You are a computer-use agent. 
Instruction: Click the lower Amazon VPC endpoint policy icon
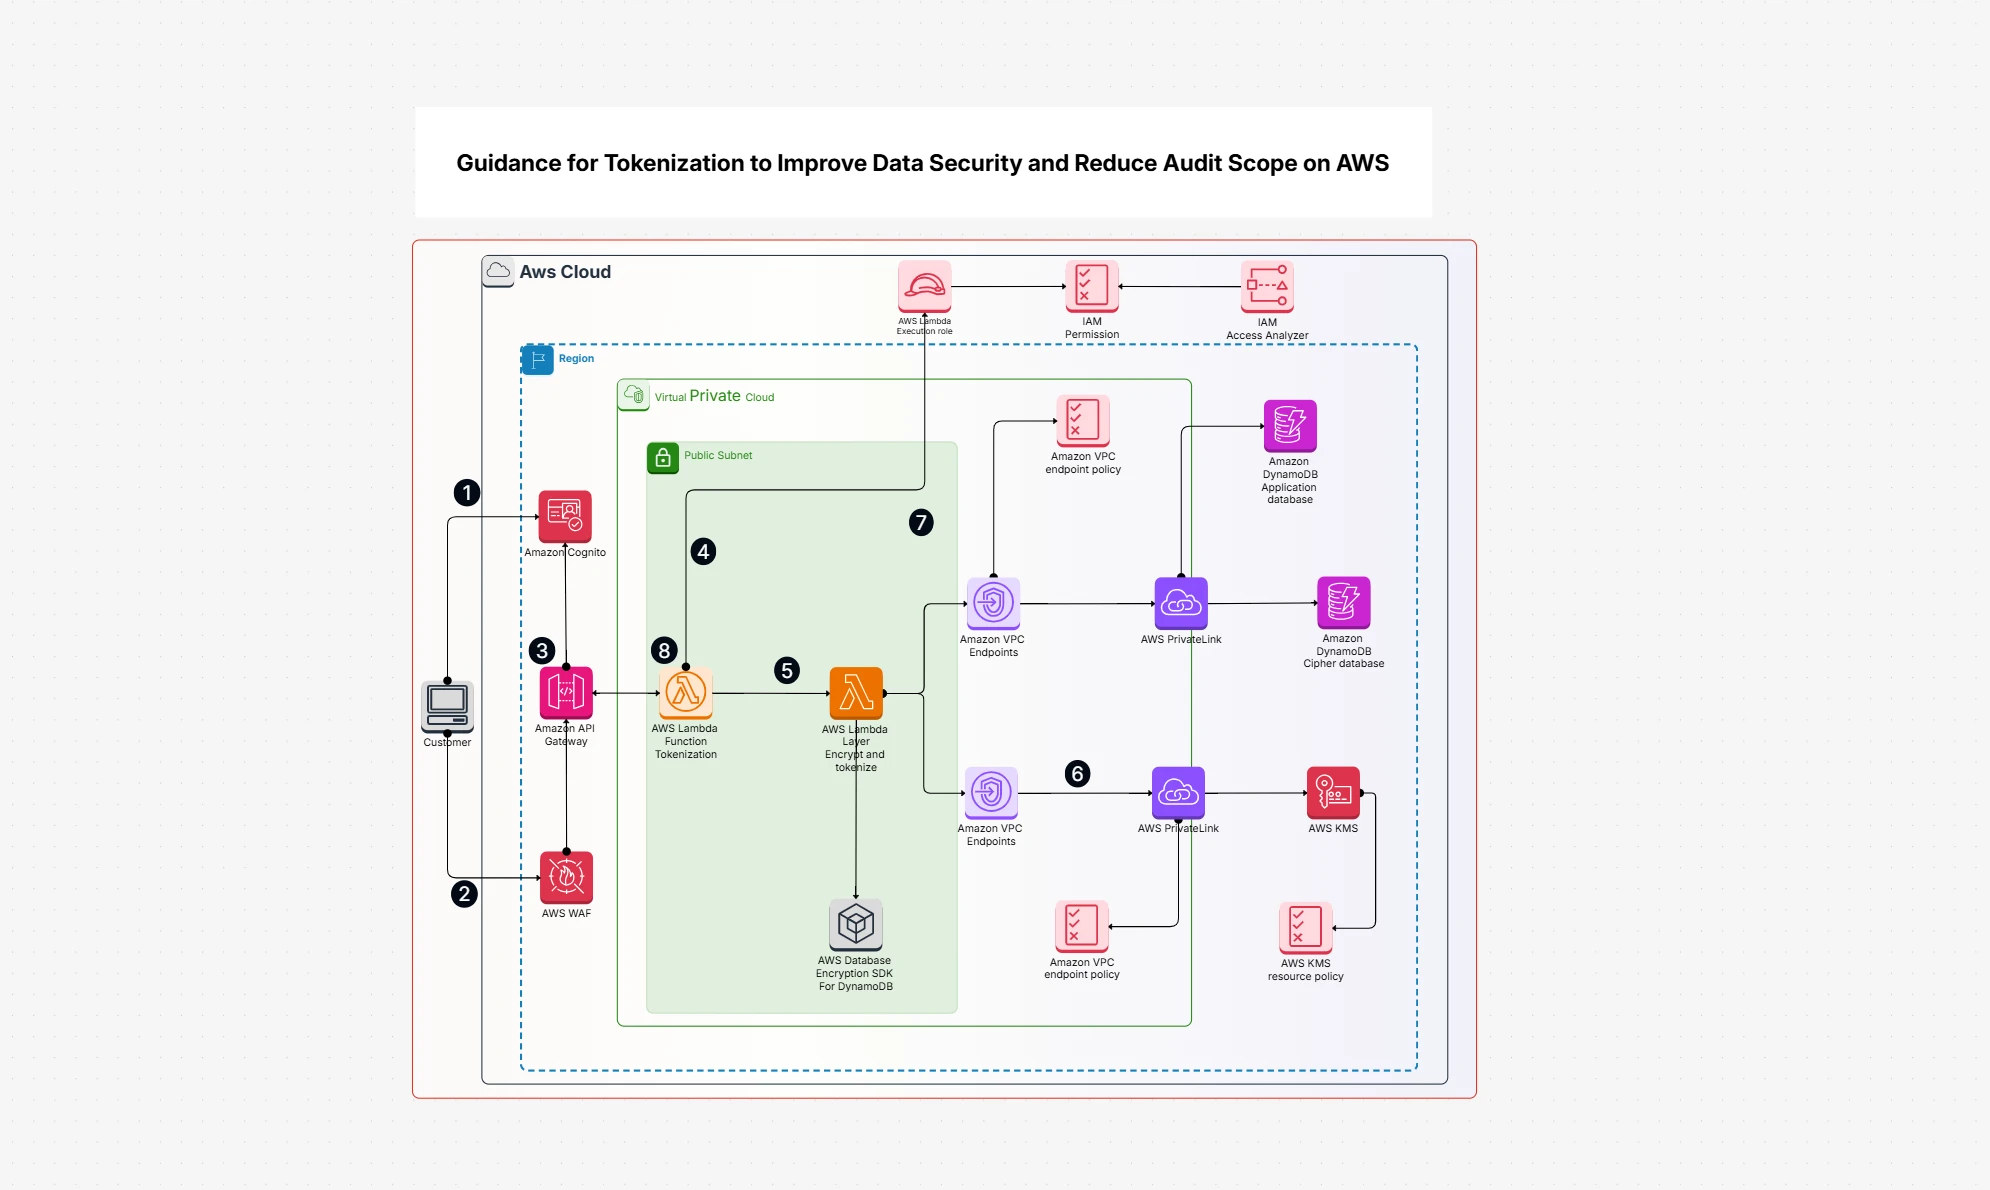[1082, 927]
